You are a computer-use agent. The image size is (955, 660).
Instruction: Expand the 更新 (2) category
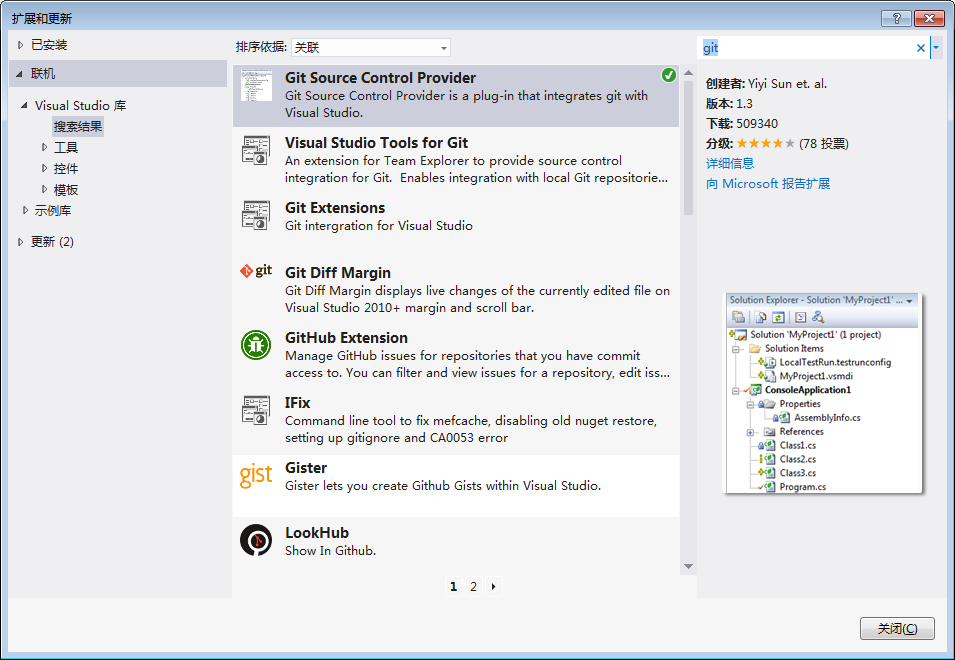pyautogui.click(x=20, y=242)
